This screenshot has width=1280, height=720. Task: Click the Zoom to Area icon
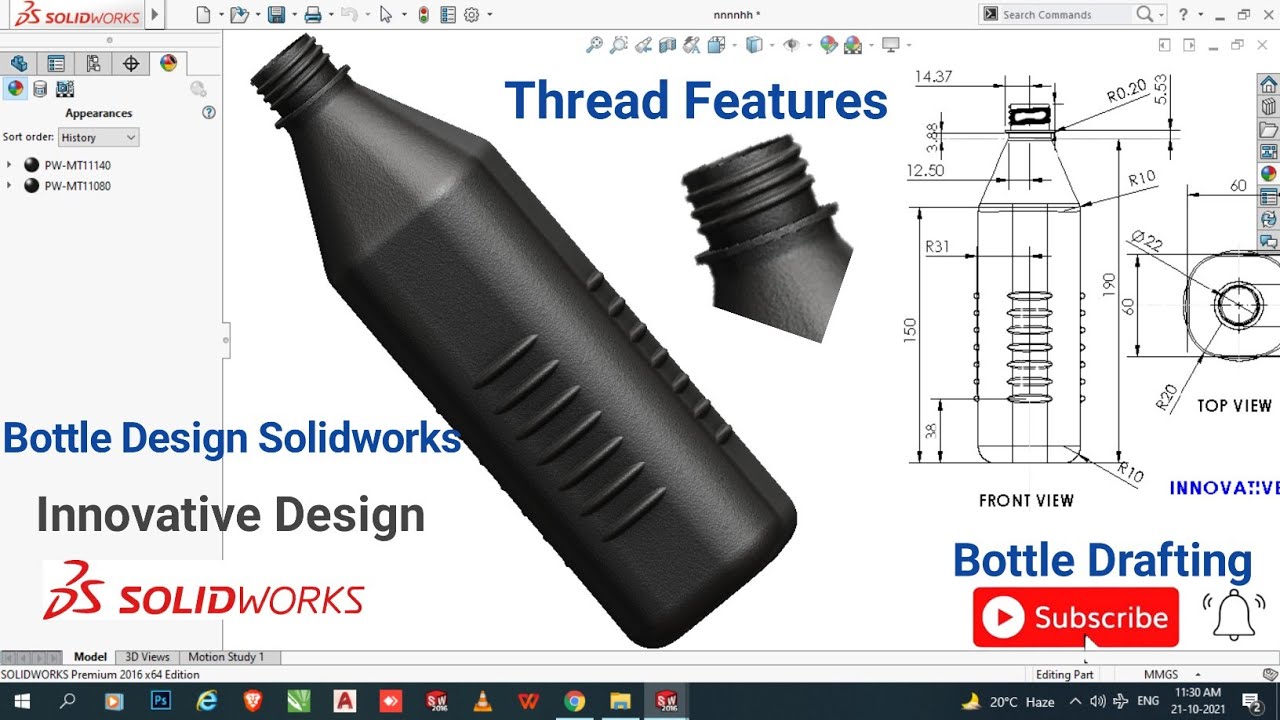point(619,44)
